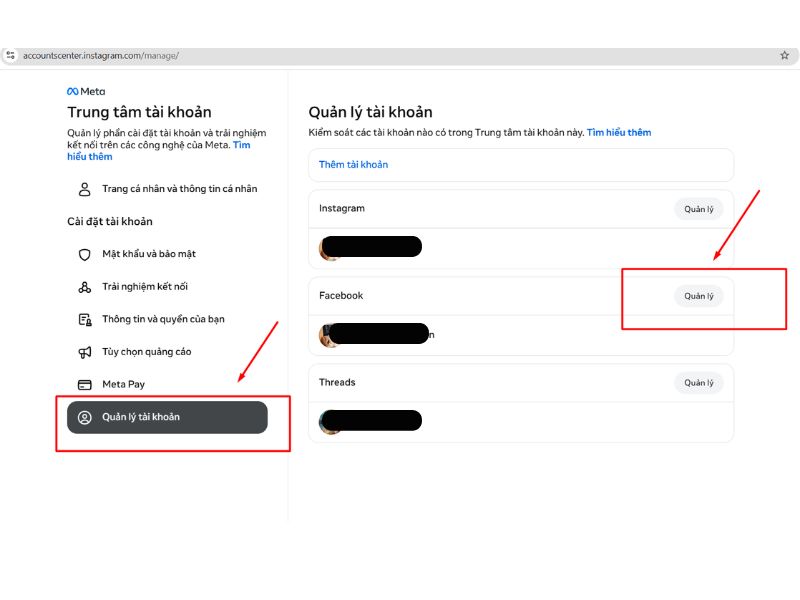
Task: Click the Trung tâm tài khoản heading
Action: click(x=139, y=112)
